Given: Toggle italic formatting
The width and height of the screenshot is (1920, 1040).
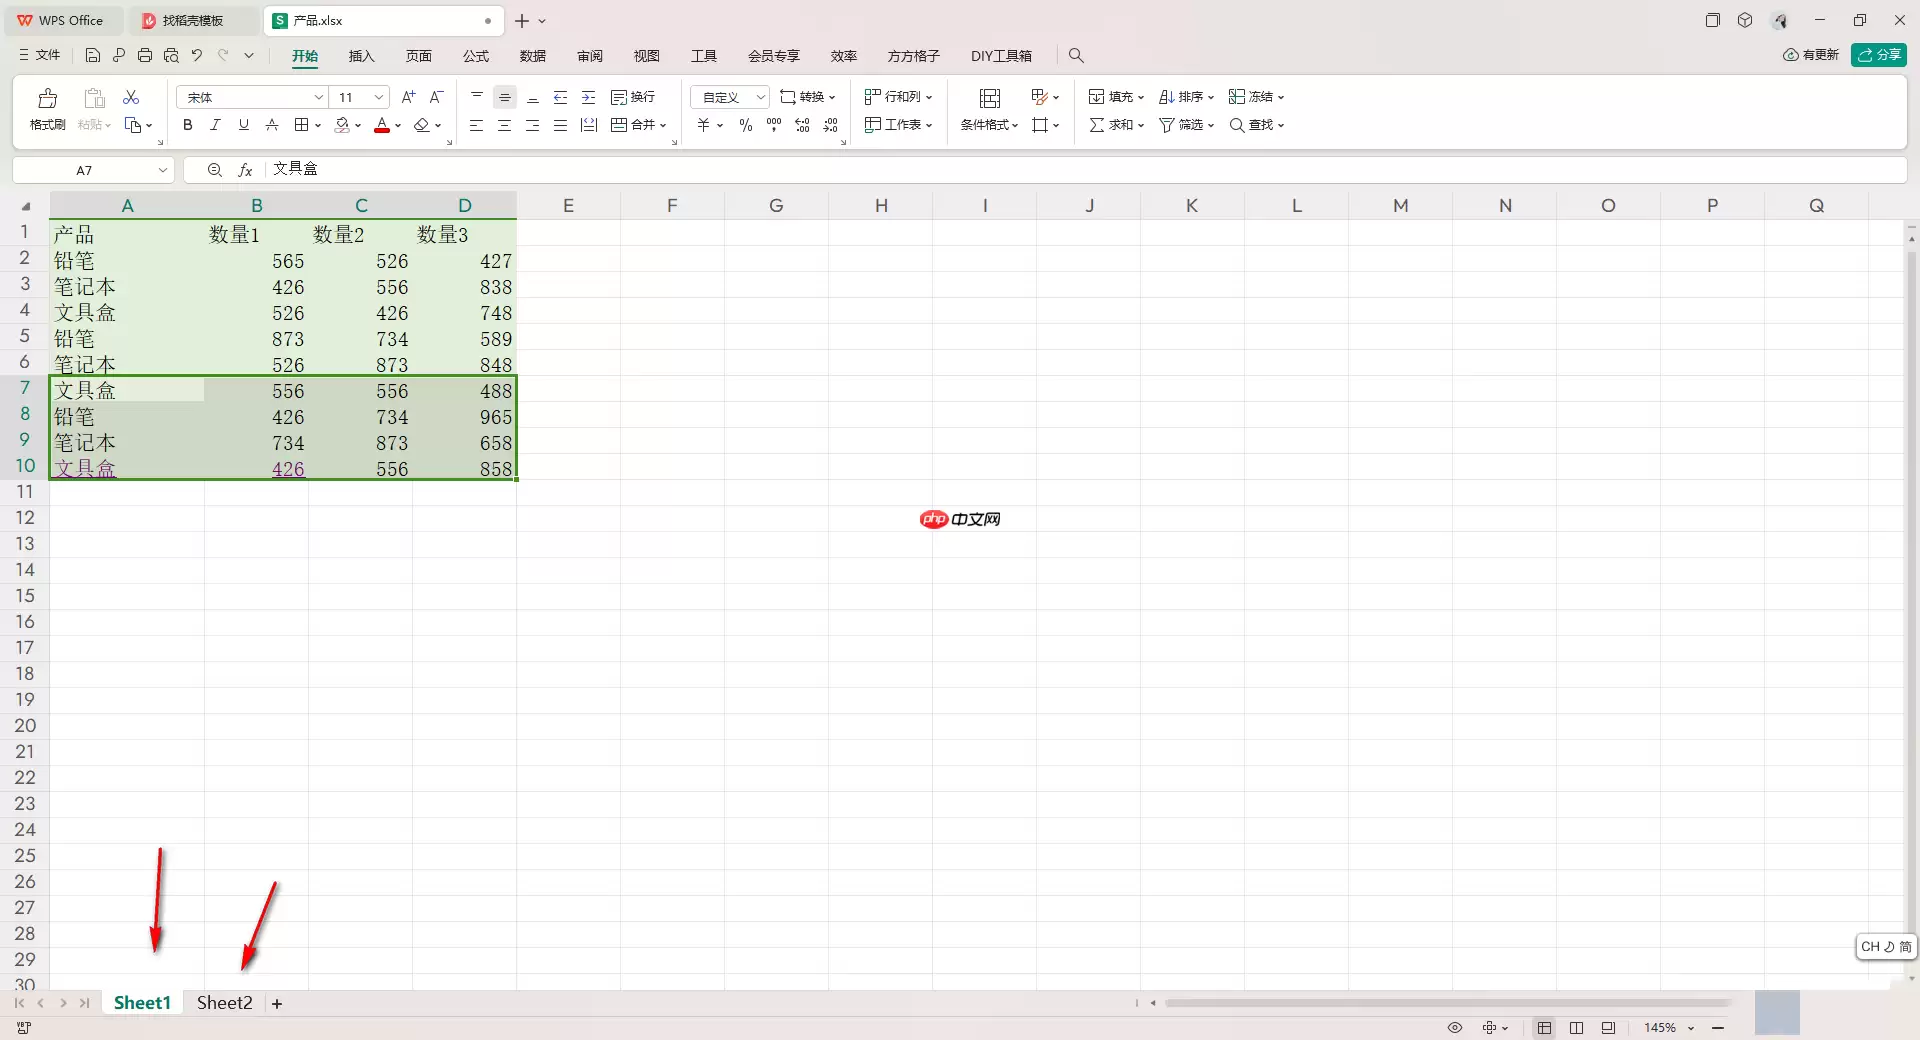Looking at the screenshot, I should coord(215,125).
